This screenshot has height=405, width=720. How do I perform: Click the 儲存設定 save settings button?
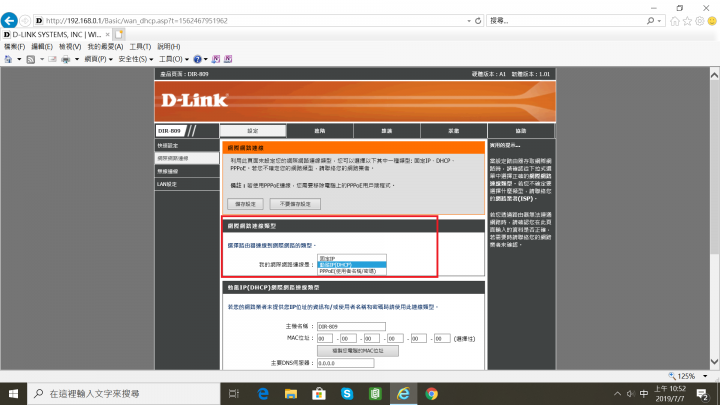tap(245, 204)
